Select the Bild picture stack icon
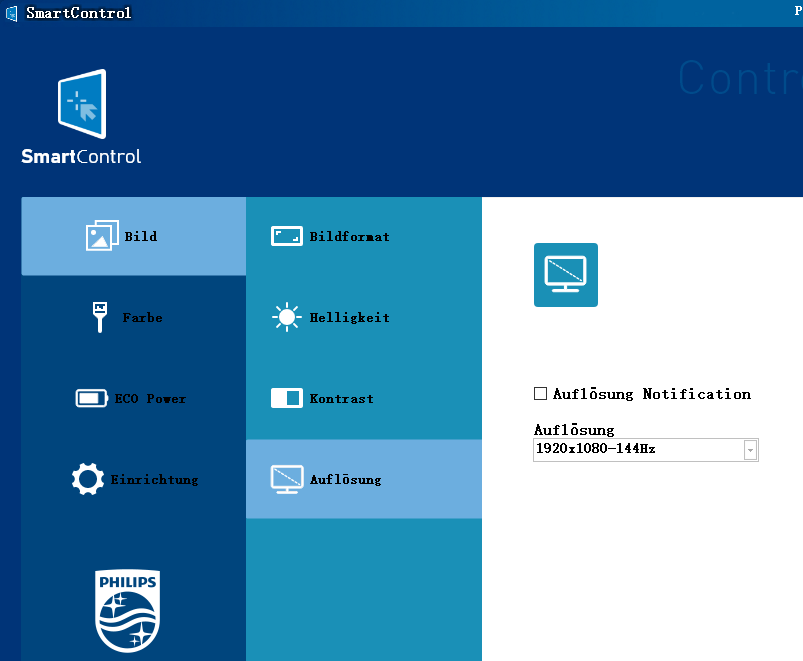Viewport: 803px width, 661px height. tap(102, 236)
